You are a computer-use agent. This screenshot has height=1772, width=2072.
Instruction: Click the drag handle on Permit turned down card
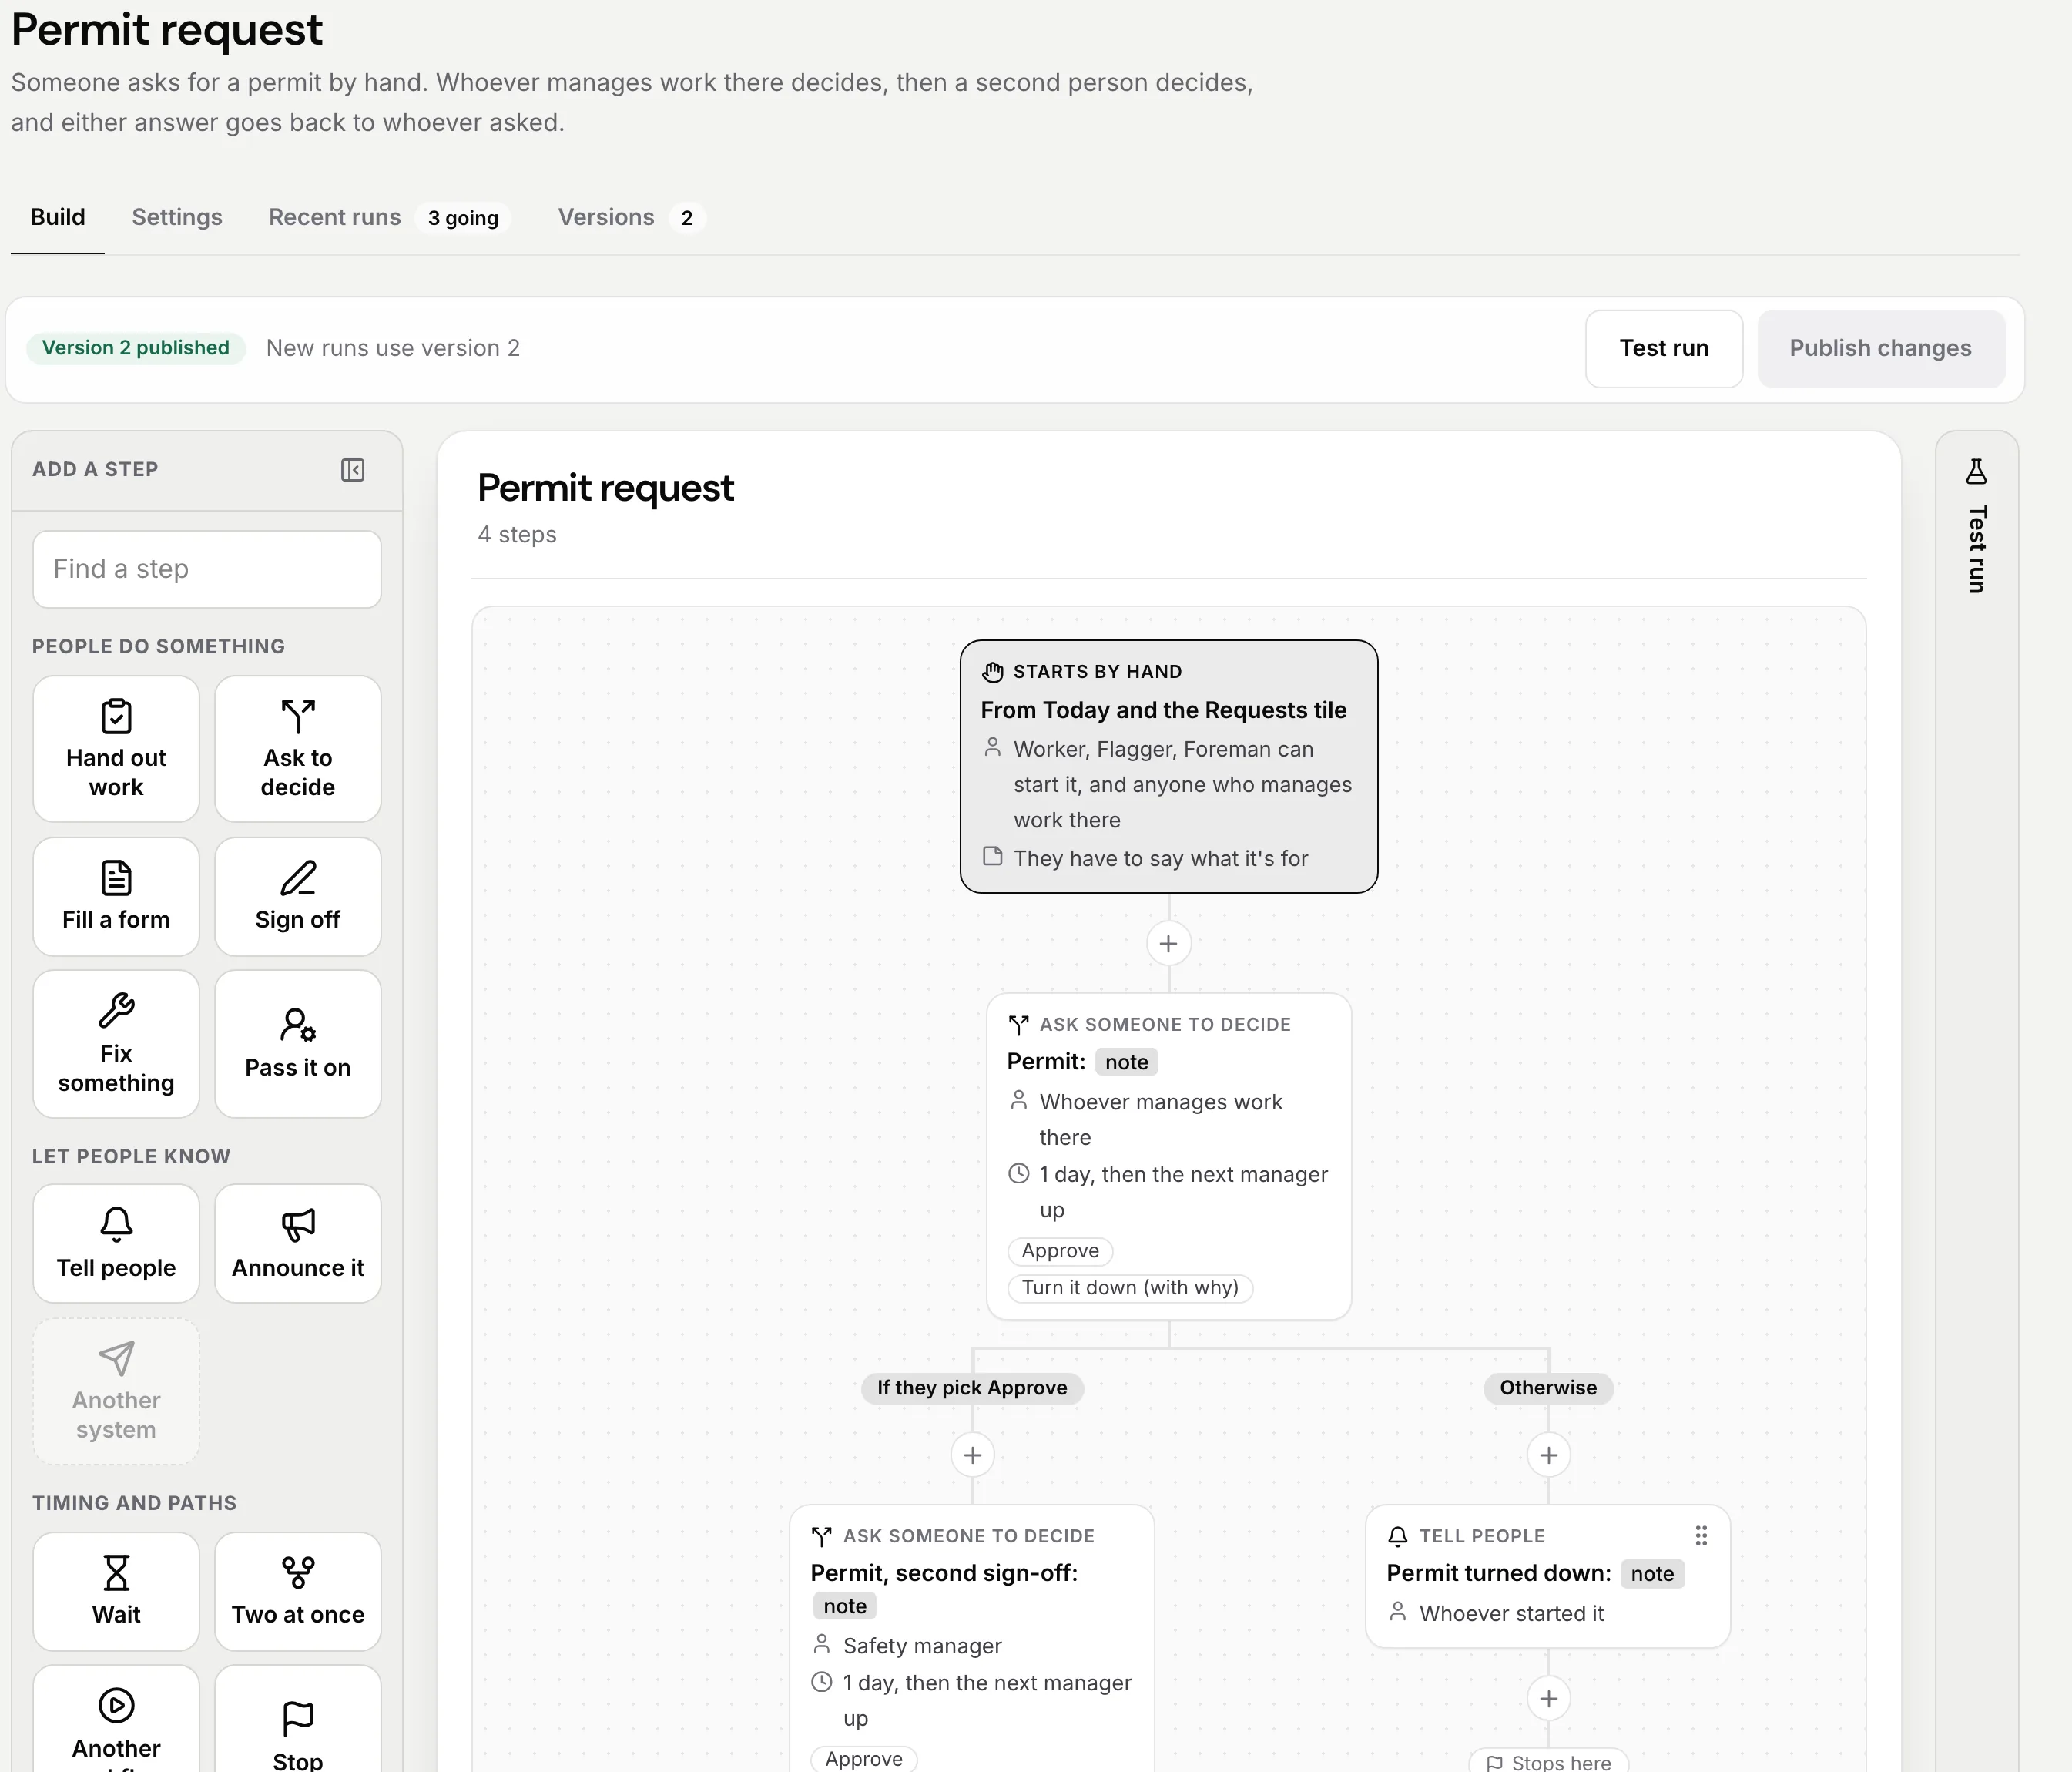[x=1701, y=1535]
